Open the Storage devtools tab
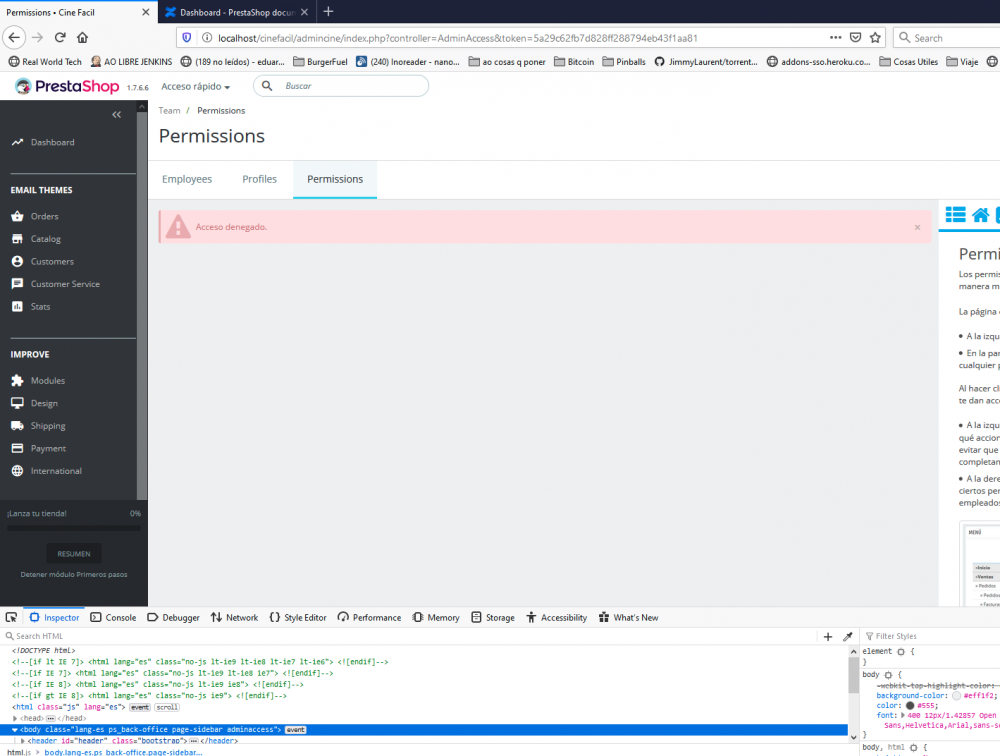This screenshot has width=1000, height=756. [x=493, y=618]
